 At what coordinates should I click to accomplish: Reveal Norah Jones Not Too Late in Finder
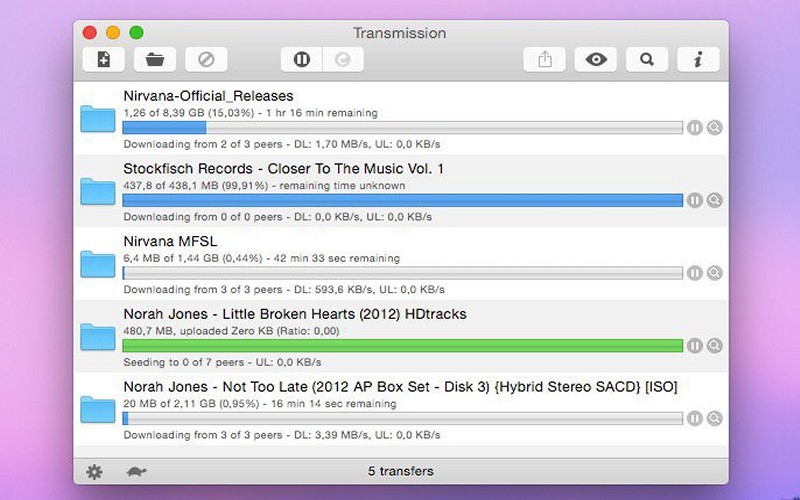[x=715, y=418]
